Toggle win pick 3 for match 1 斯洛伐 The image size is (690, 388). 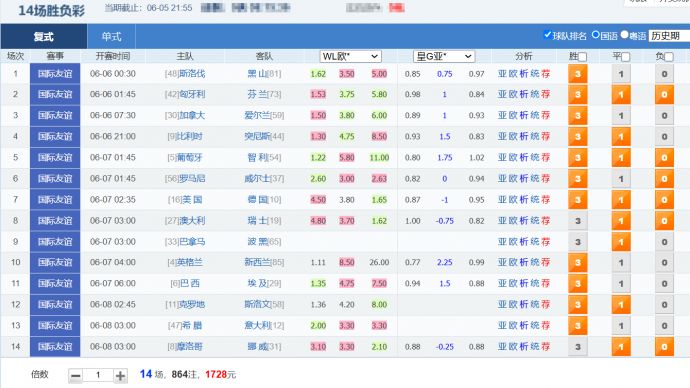click(578, 74)
